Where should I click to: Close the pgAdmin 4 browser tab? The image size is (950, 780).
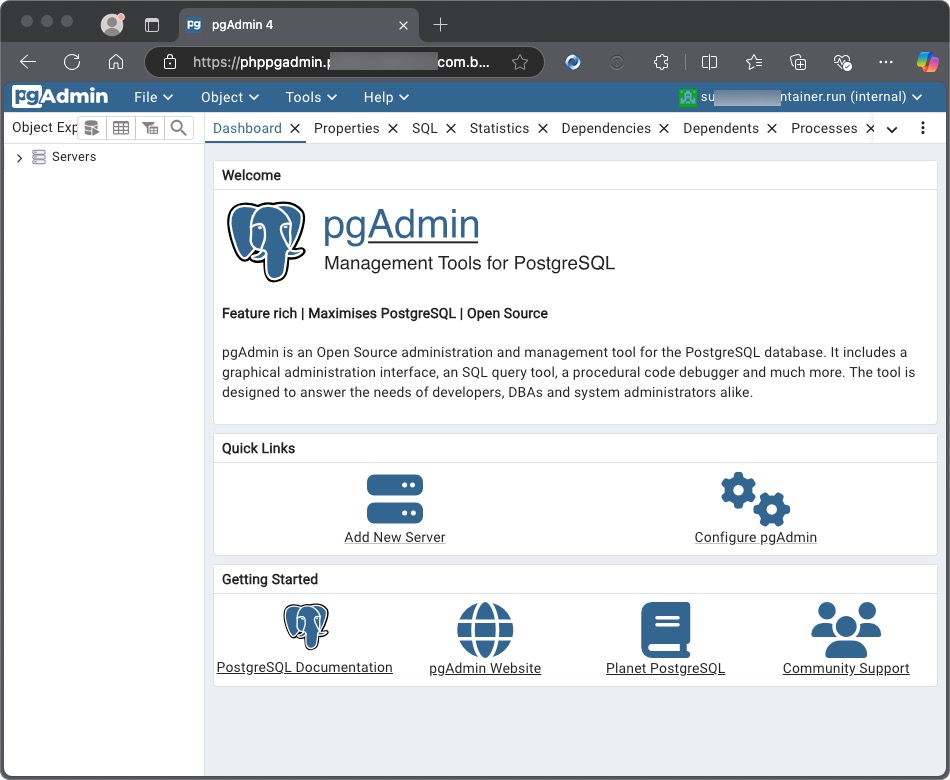pos(404,25)
